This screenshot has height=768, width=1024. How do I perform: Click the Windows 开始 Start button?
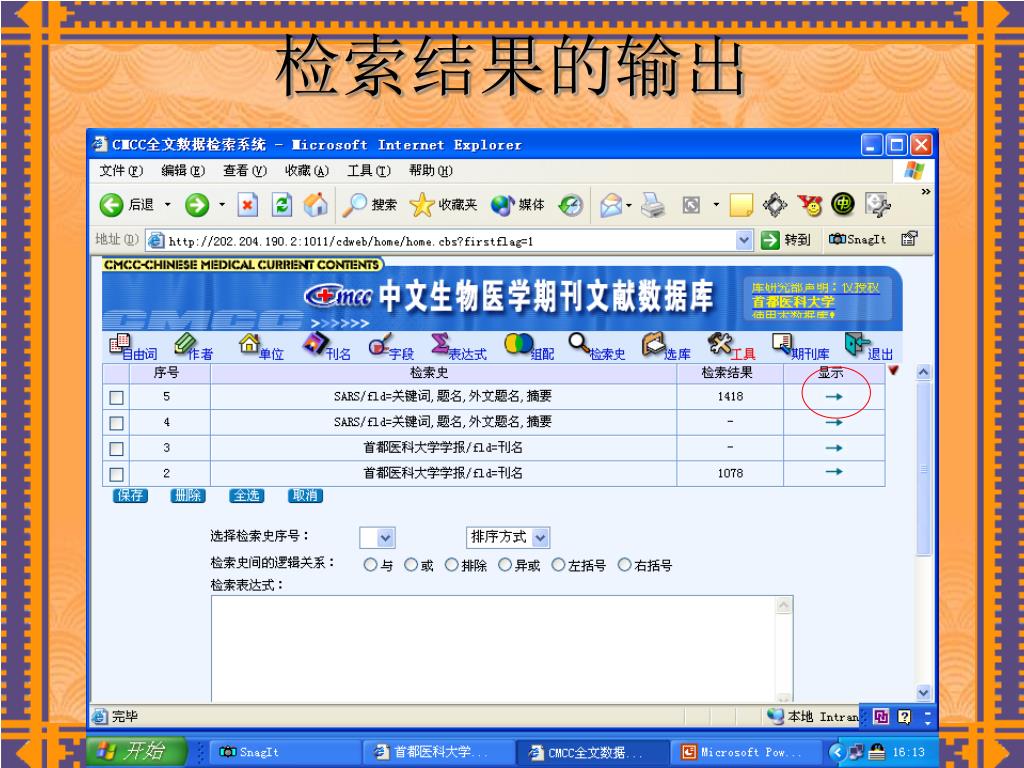click(x=138, y=751)
